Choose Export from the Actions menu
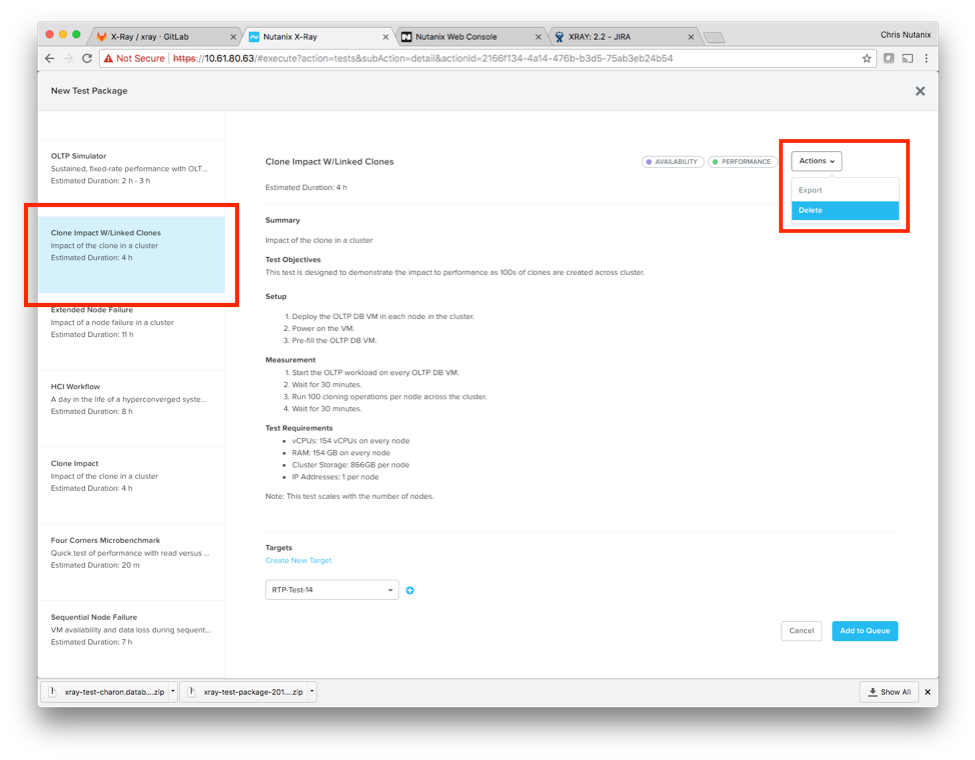 (845, 190)
